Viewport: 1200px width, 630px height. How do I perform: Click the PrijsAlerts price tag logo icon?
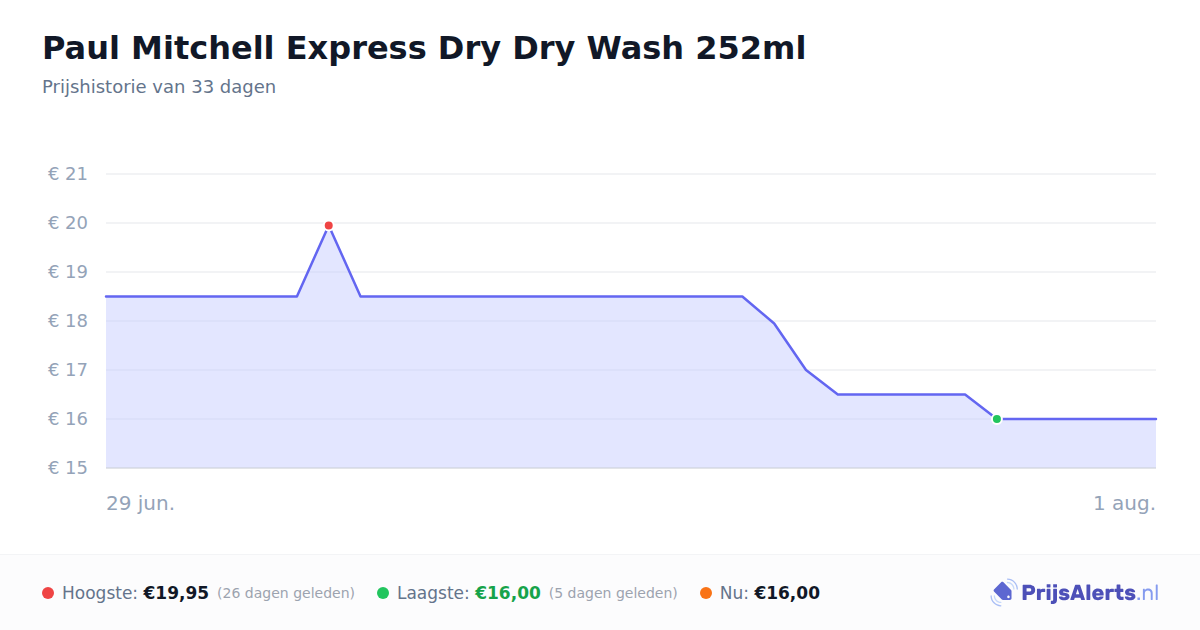(1003, 593)
